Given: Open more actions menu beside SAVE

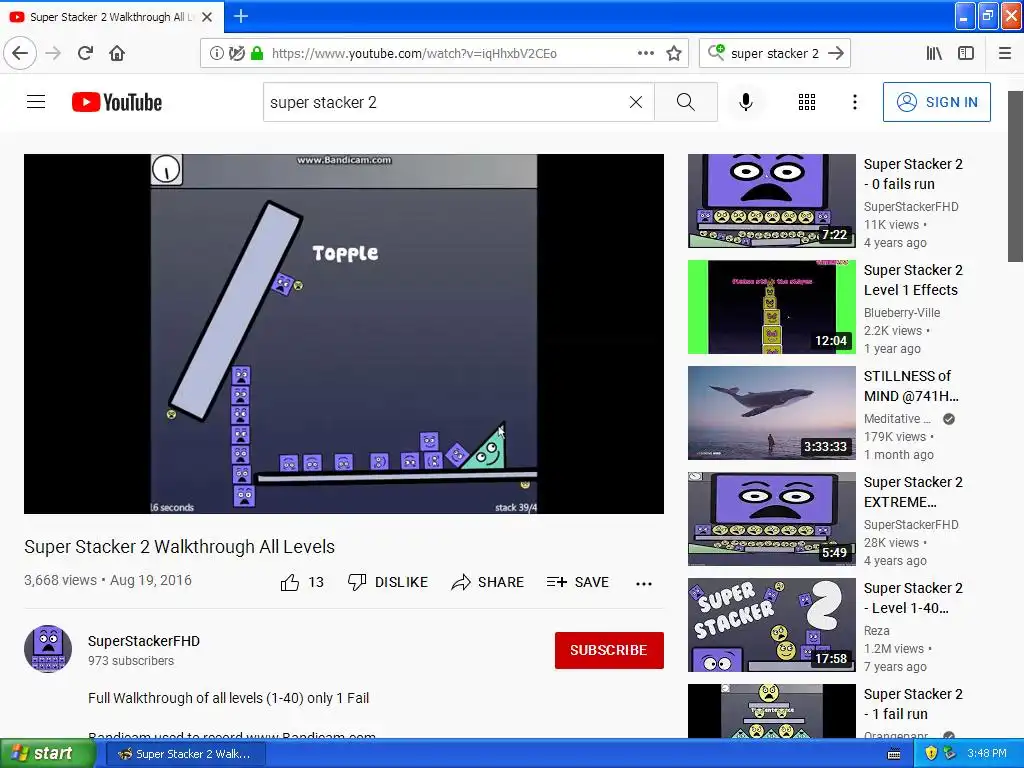Looking at the screenshot, I should coord(644,584).
